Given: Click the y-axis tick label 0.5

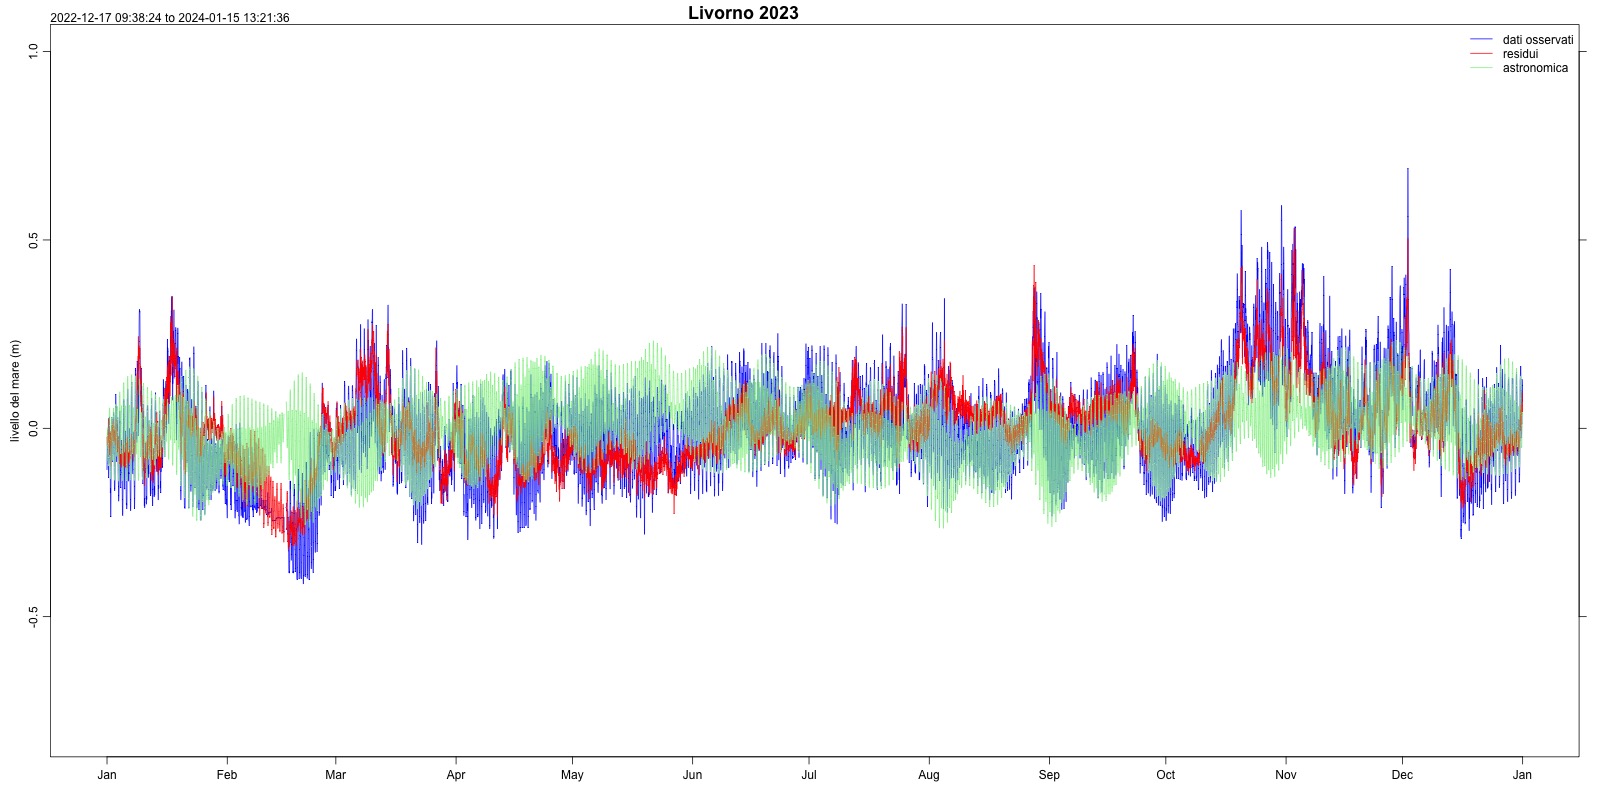Looking at the screenshot, I should 33,240.
